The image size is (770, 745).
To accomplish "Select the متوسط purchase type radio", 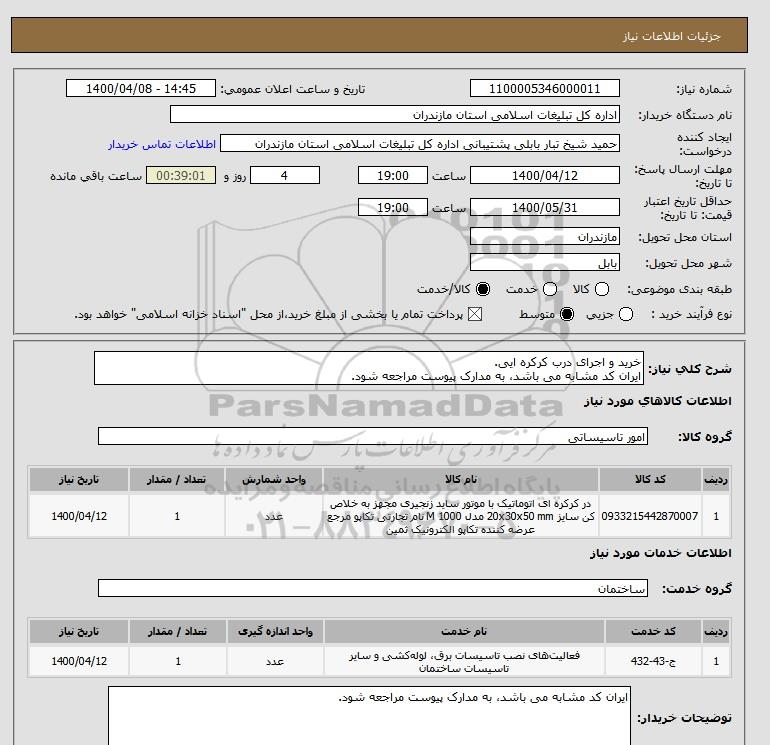I will pyautogui.click(x=567, y=314).
